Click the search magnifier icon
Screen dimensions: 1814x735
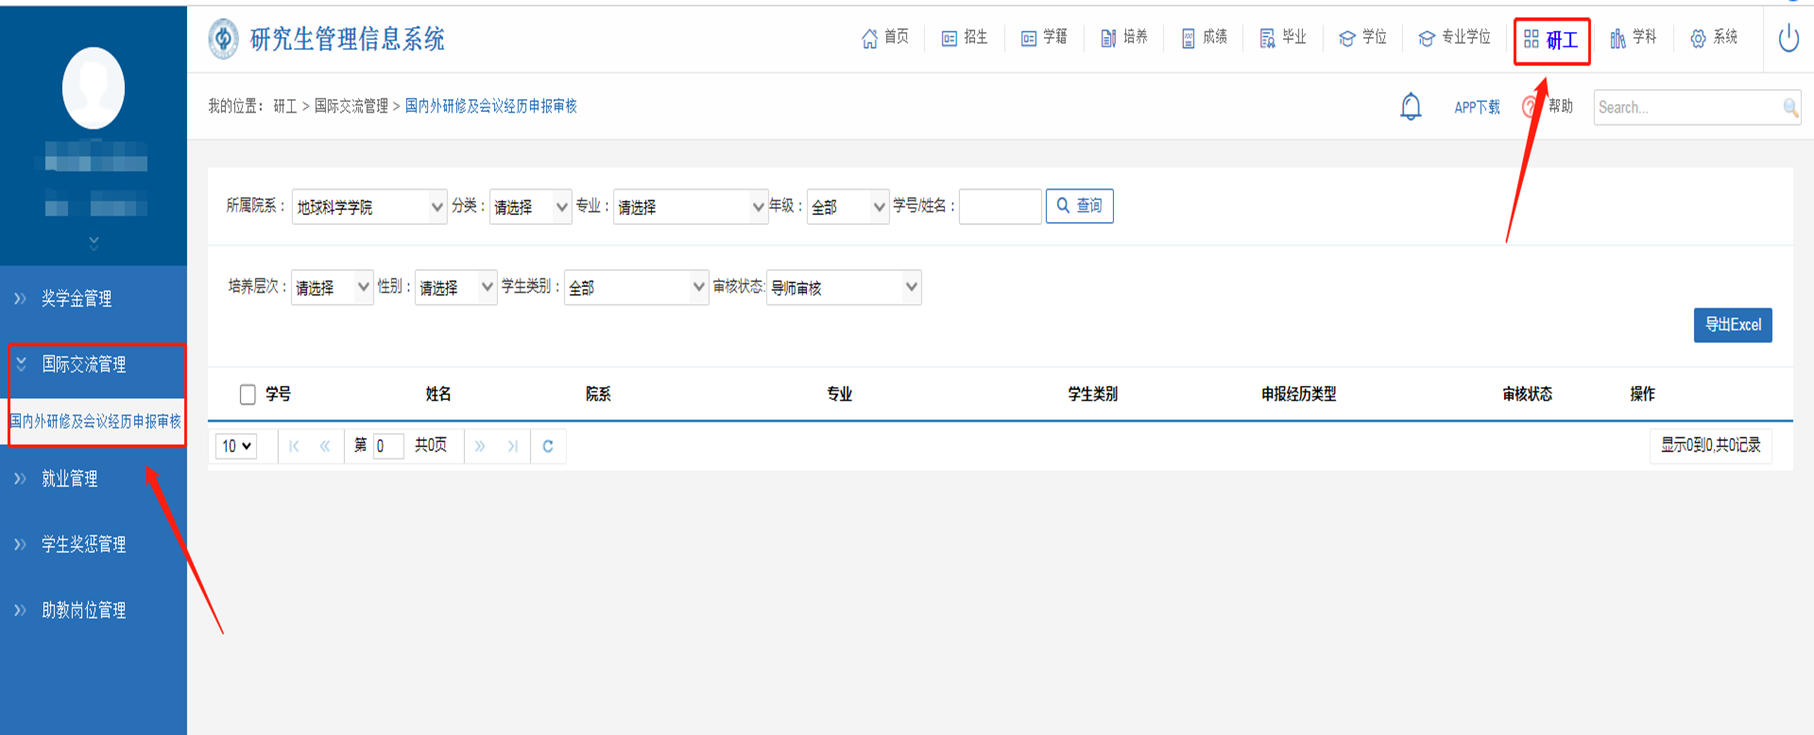1790,107
